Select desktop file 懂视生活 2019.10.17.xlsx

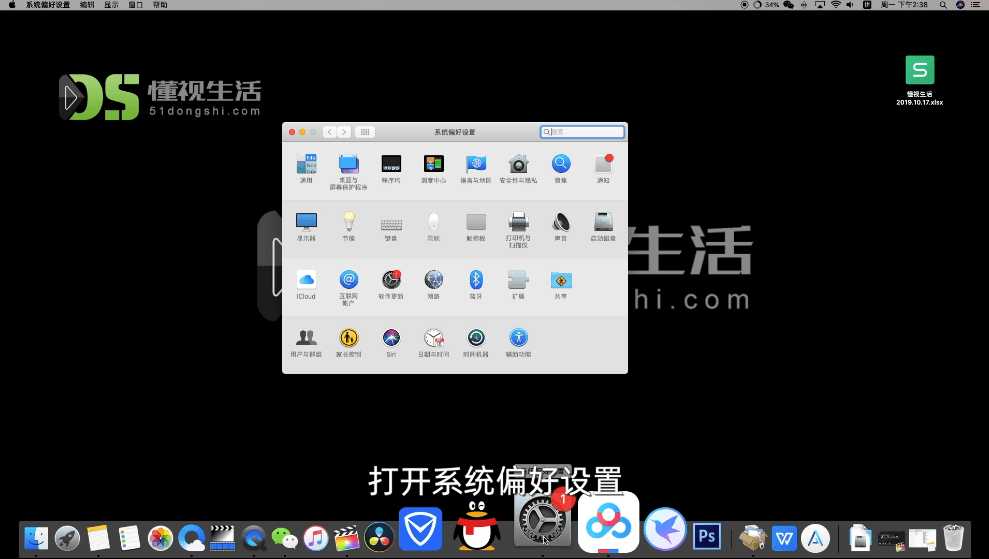(920, 80)
